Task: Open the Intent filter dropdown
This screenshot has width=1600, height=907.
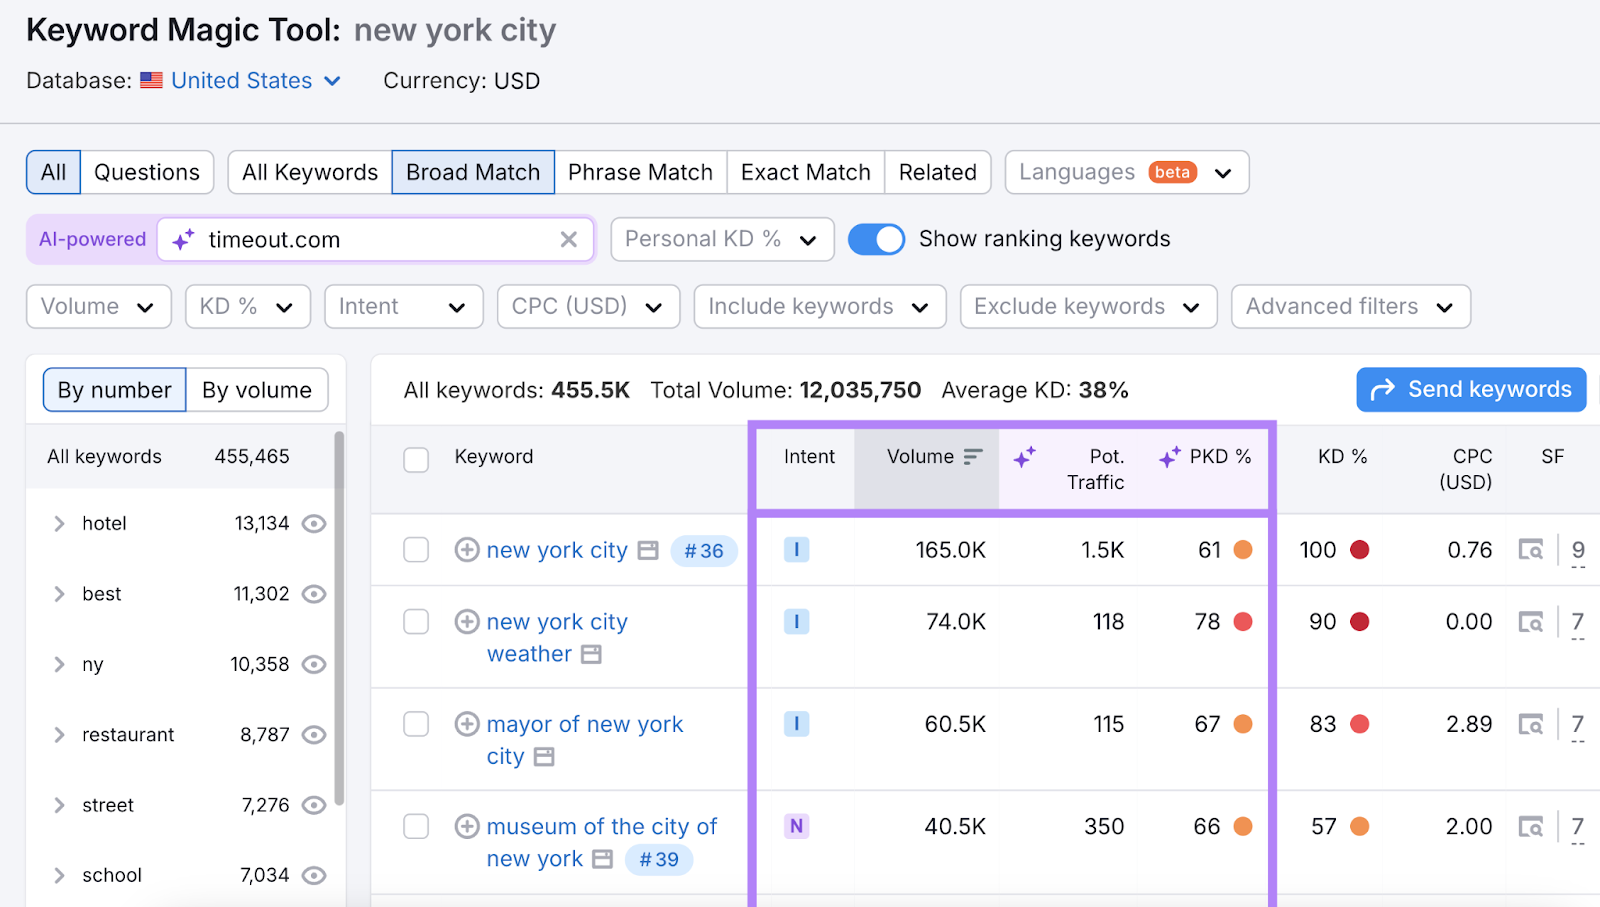Action: tap(404, 307)
